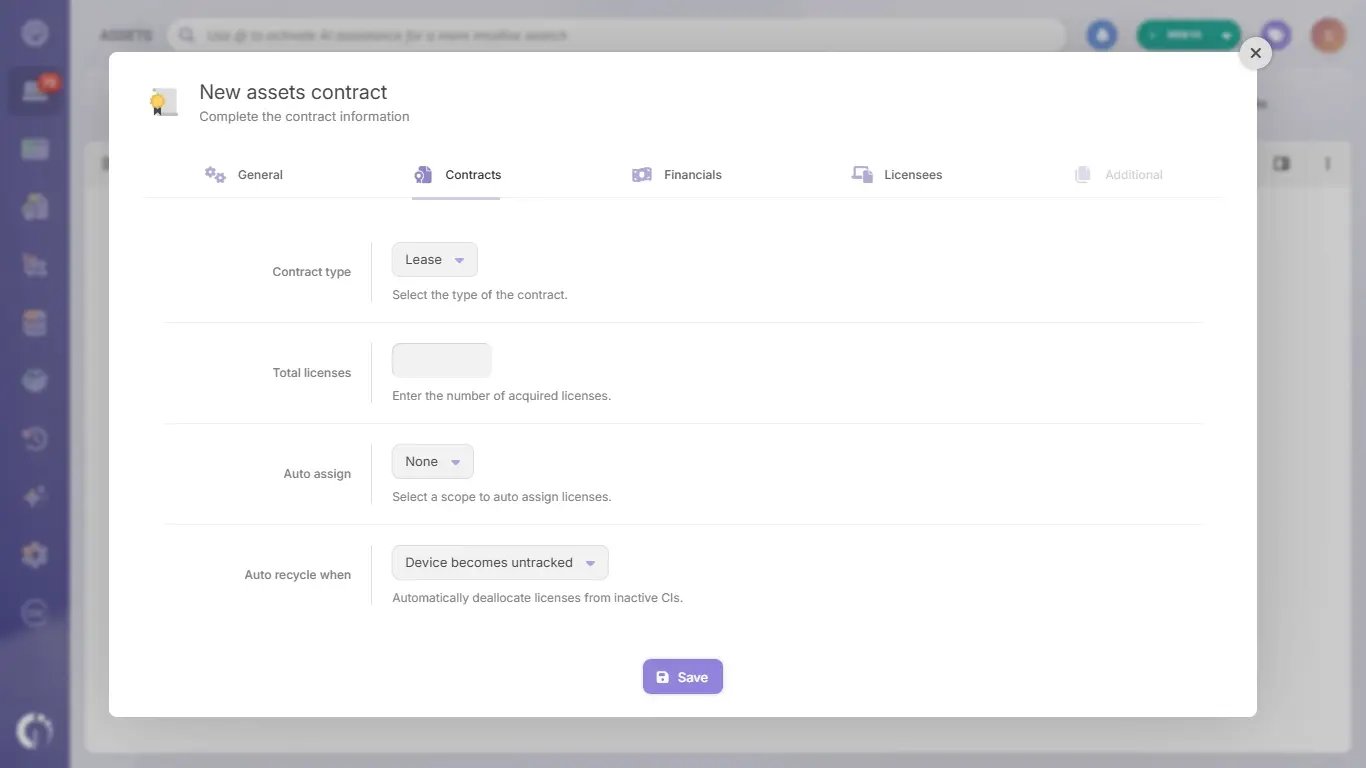This screenshot has height=768, width=1366.
Task: Click the app logo at the sidebar bottom
Action: (35, 730)
